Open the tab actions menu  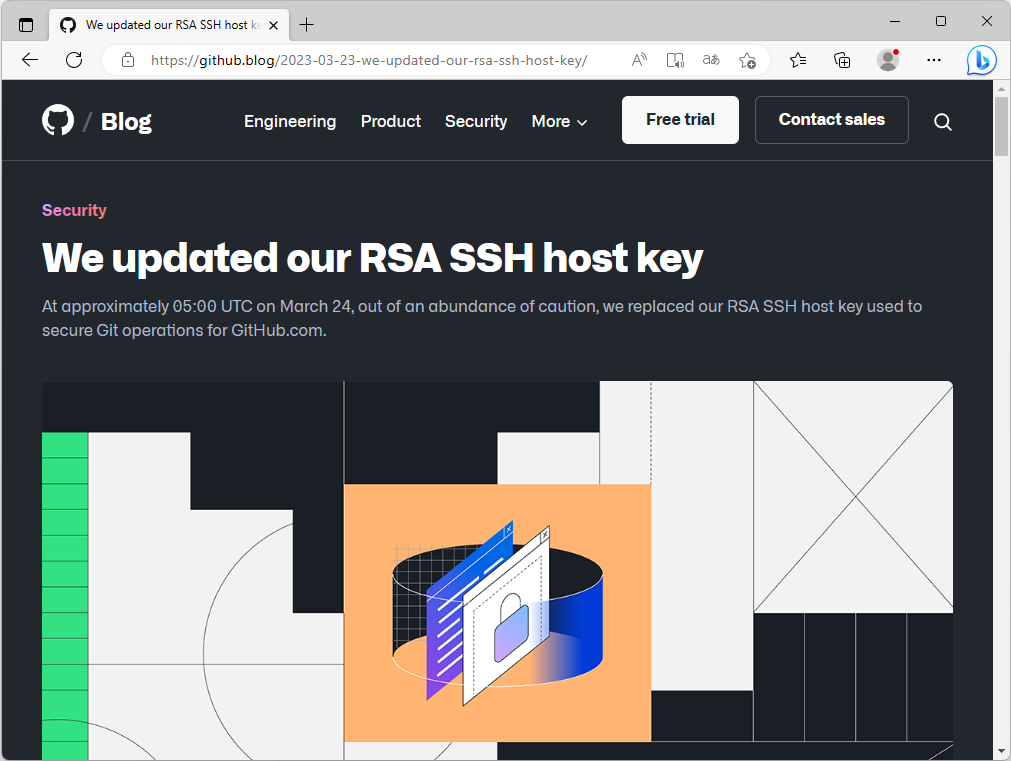click(25, 24)
